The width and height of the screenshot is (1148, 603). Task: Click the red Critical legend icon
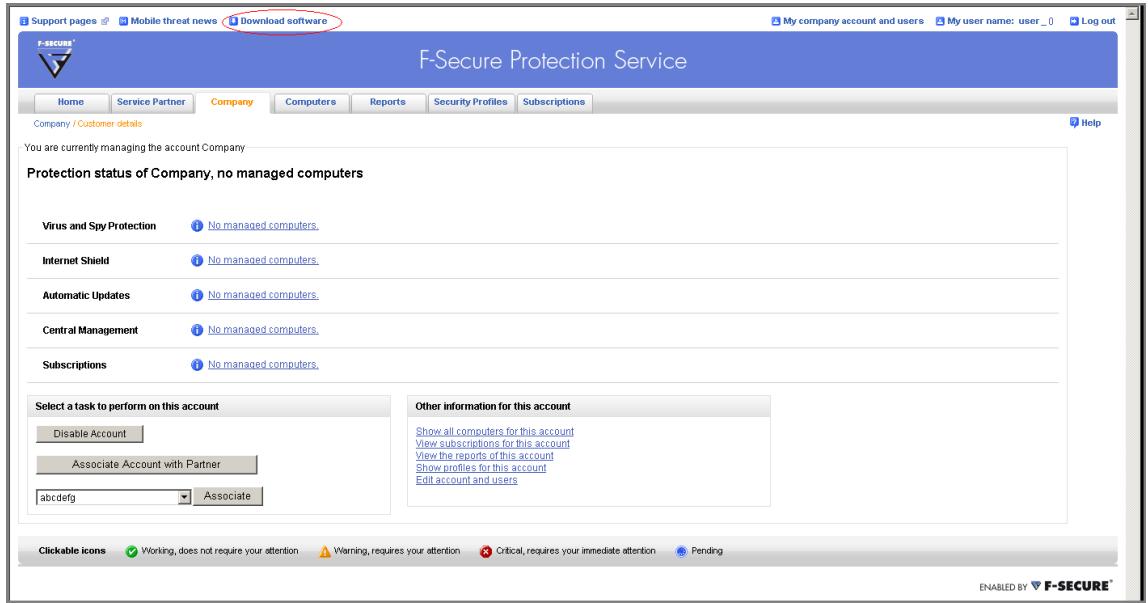click(486, 552)
